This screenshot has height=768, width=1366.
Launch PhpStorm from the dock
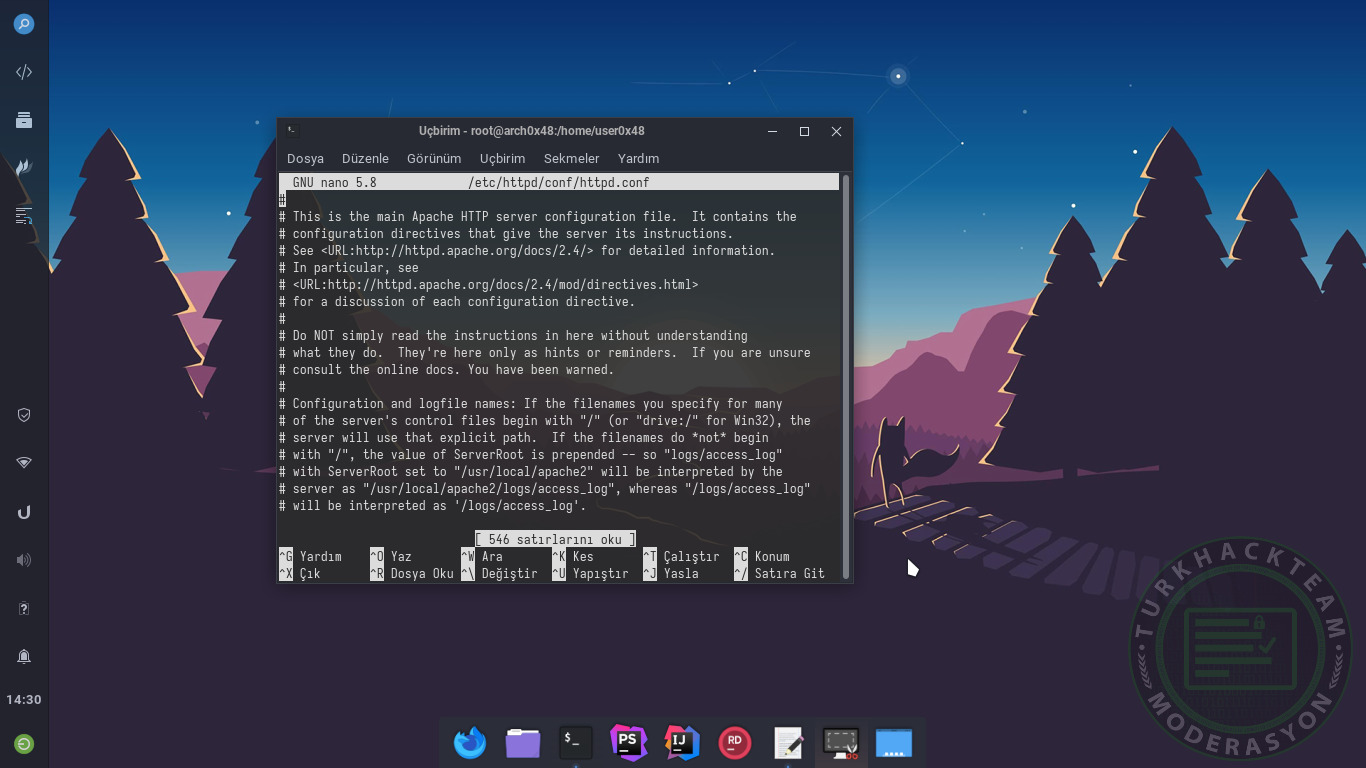coord(629,742)
